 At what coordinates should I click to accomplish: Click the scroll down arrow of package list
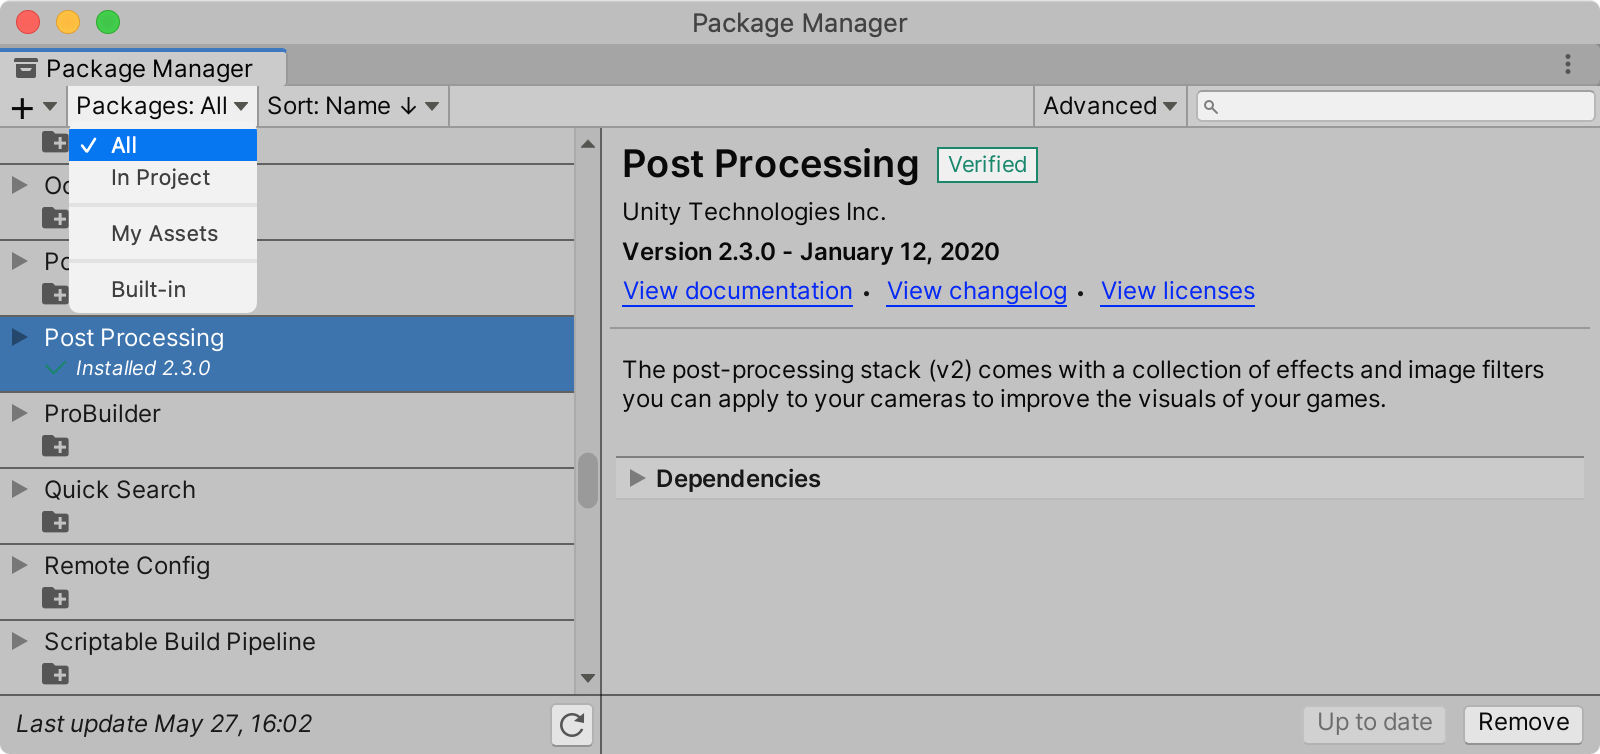[588, 678]
